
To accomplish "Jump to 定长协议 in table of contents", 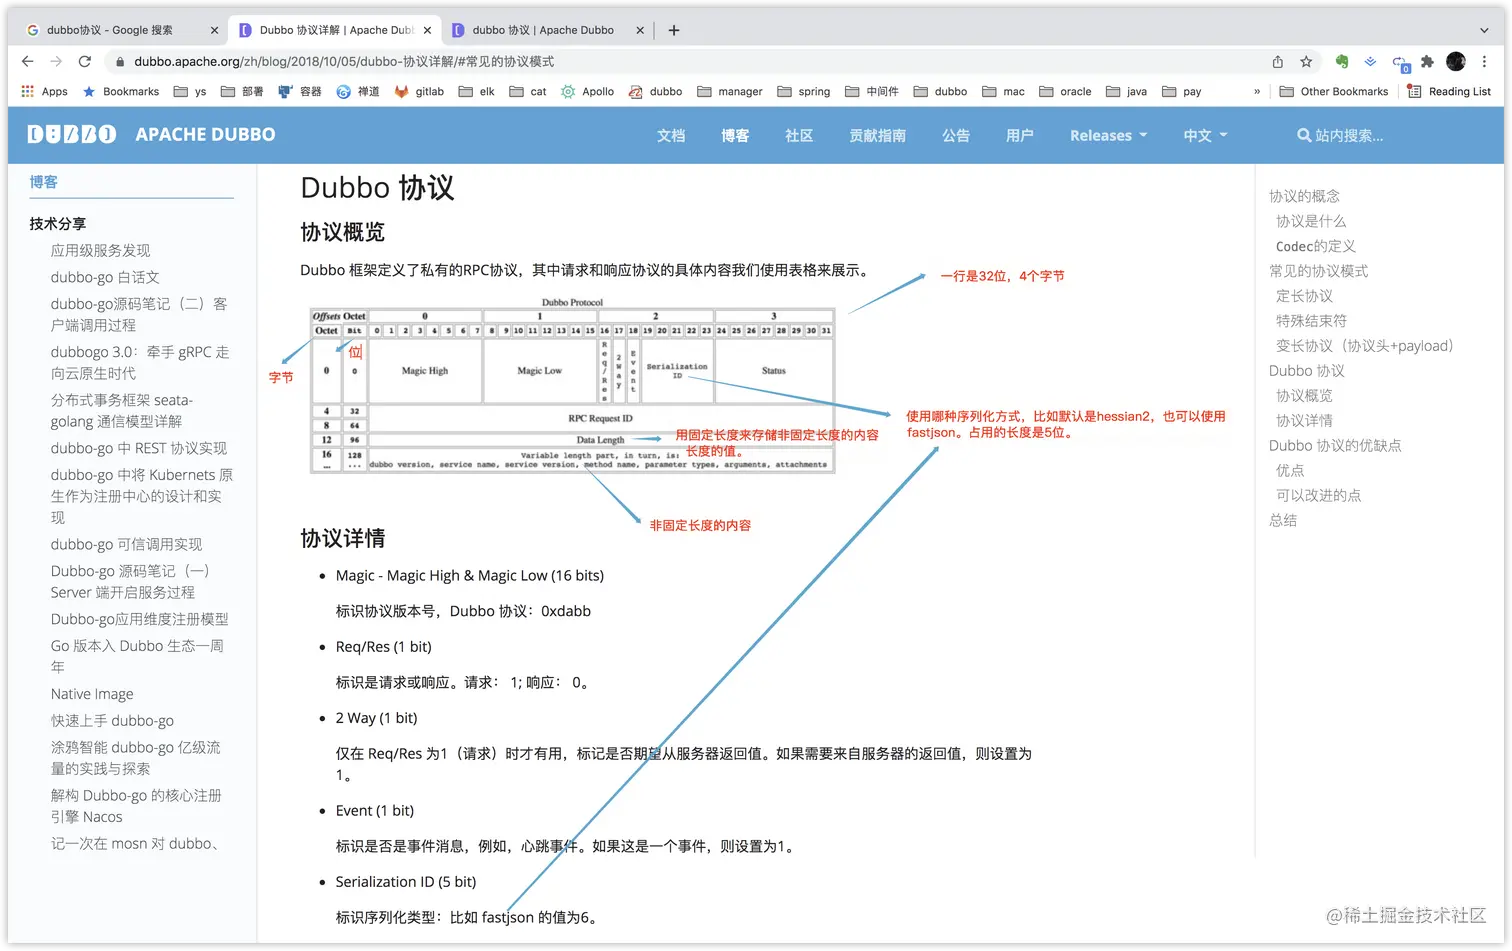I will 1304,296.
